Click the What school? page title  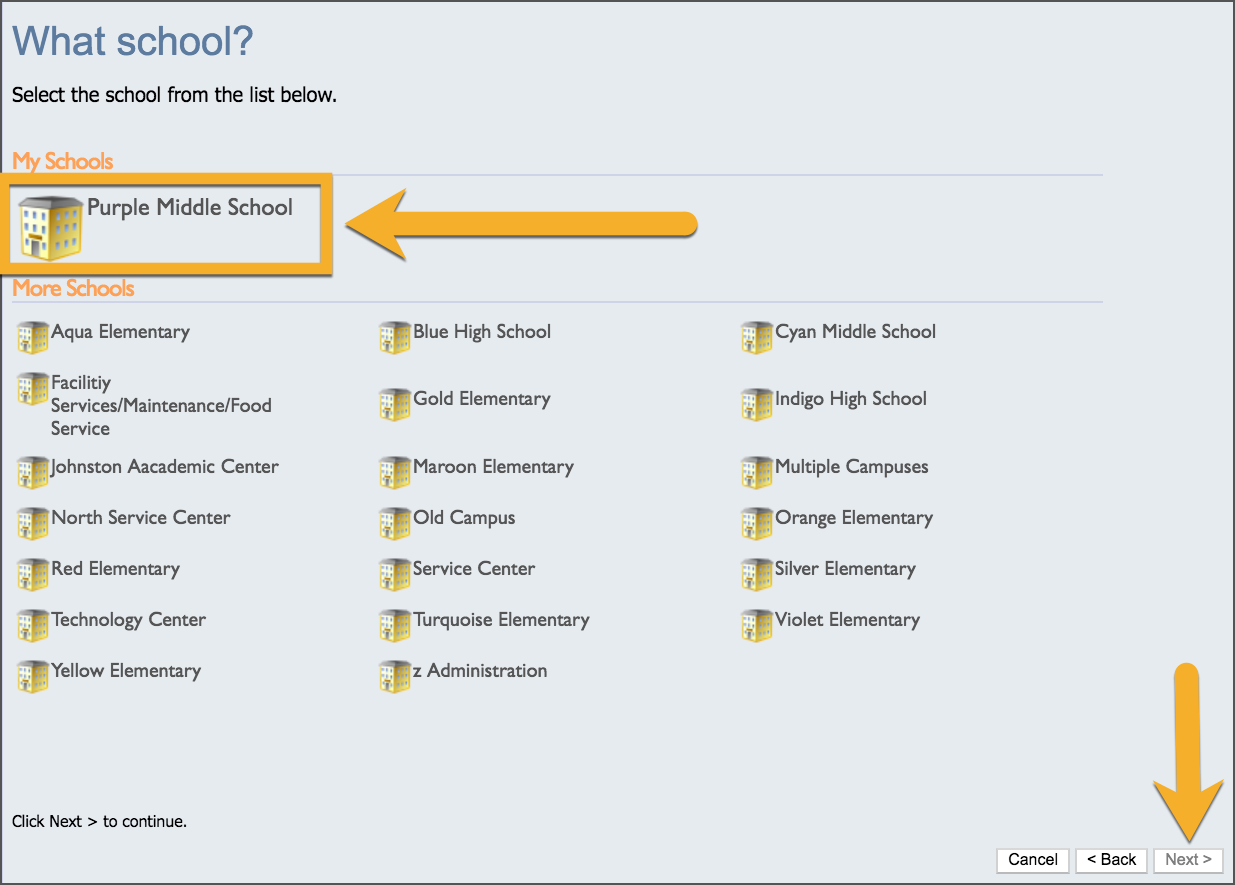pyautogui.click(x=133, y=42)
